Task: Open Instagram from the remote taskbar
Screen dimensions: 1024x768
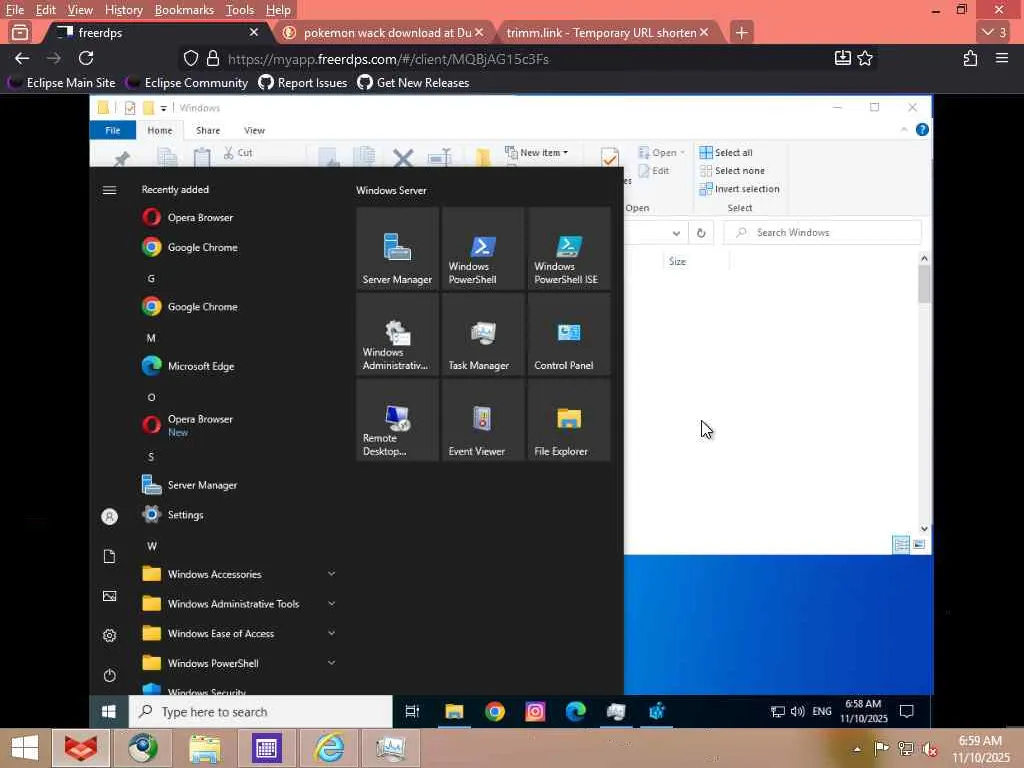Action: 535,711
